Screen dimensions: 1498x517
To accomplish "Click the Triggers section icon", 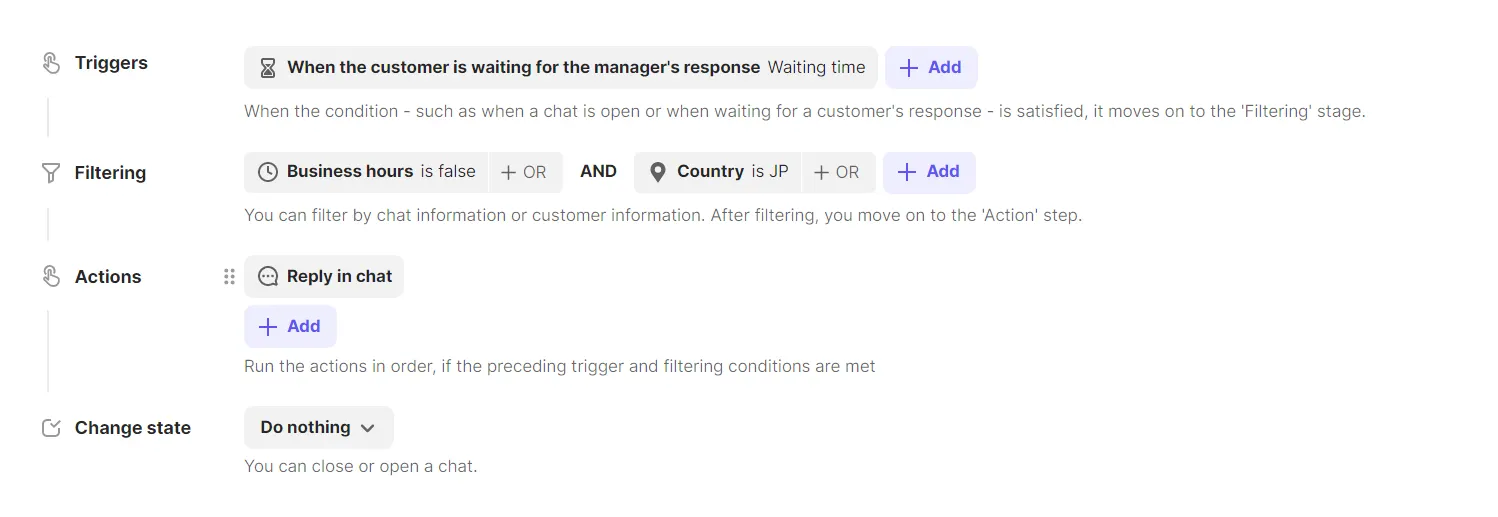I will (x=51, y=63).
